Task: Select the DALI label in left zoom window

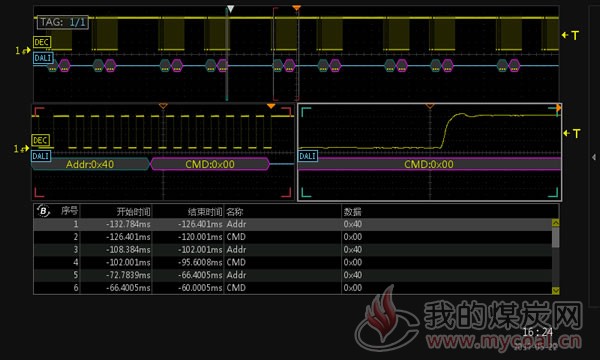Action: coord(41,156)
